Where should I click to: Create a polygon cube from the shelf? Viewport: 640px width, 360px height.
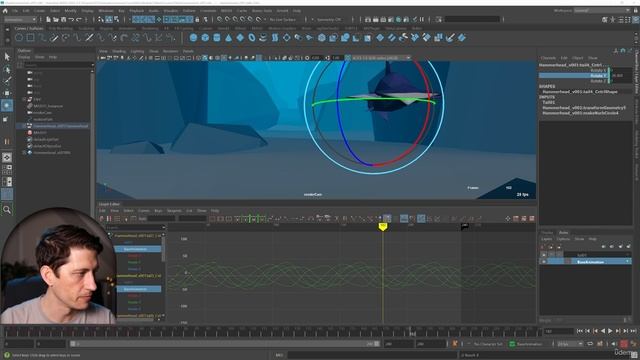(x=205, y=38)
